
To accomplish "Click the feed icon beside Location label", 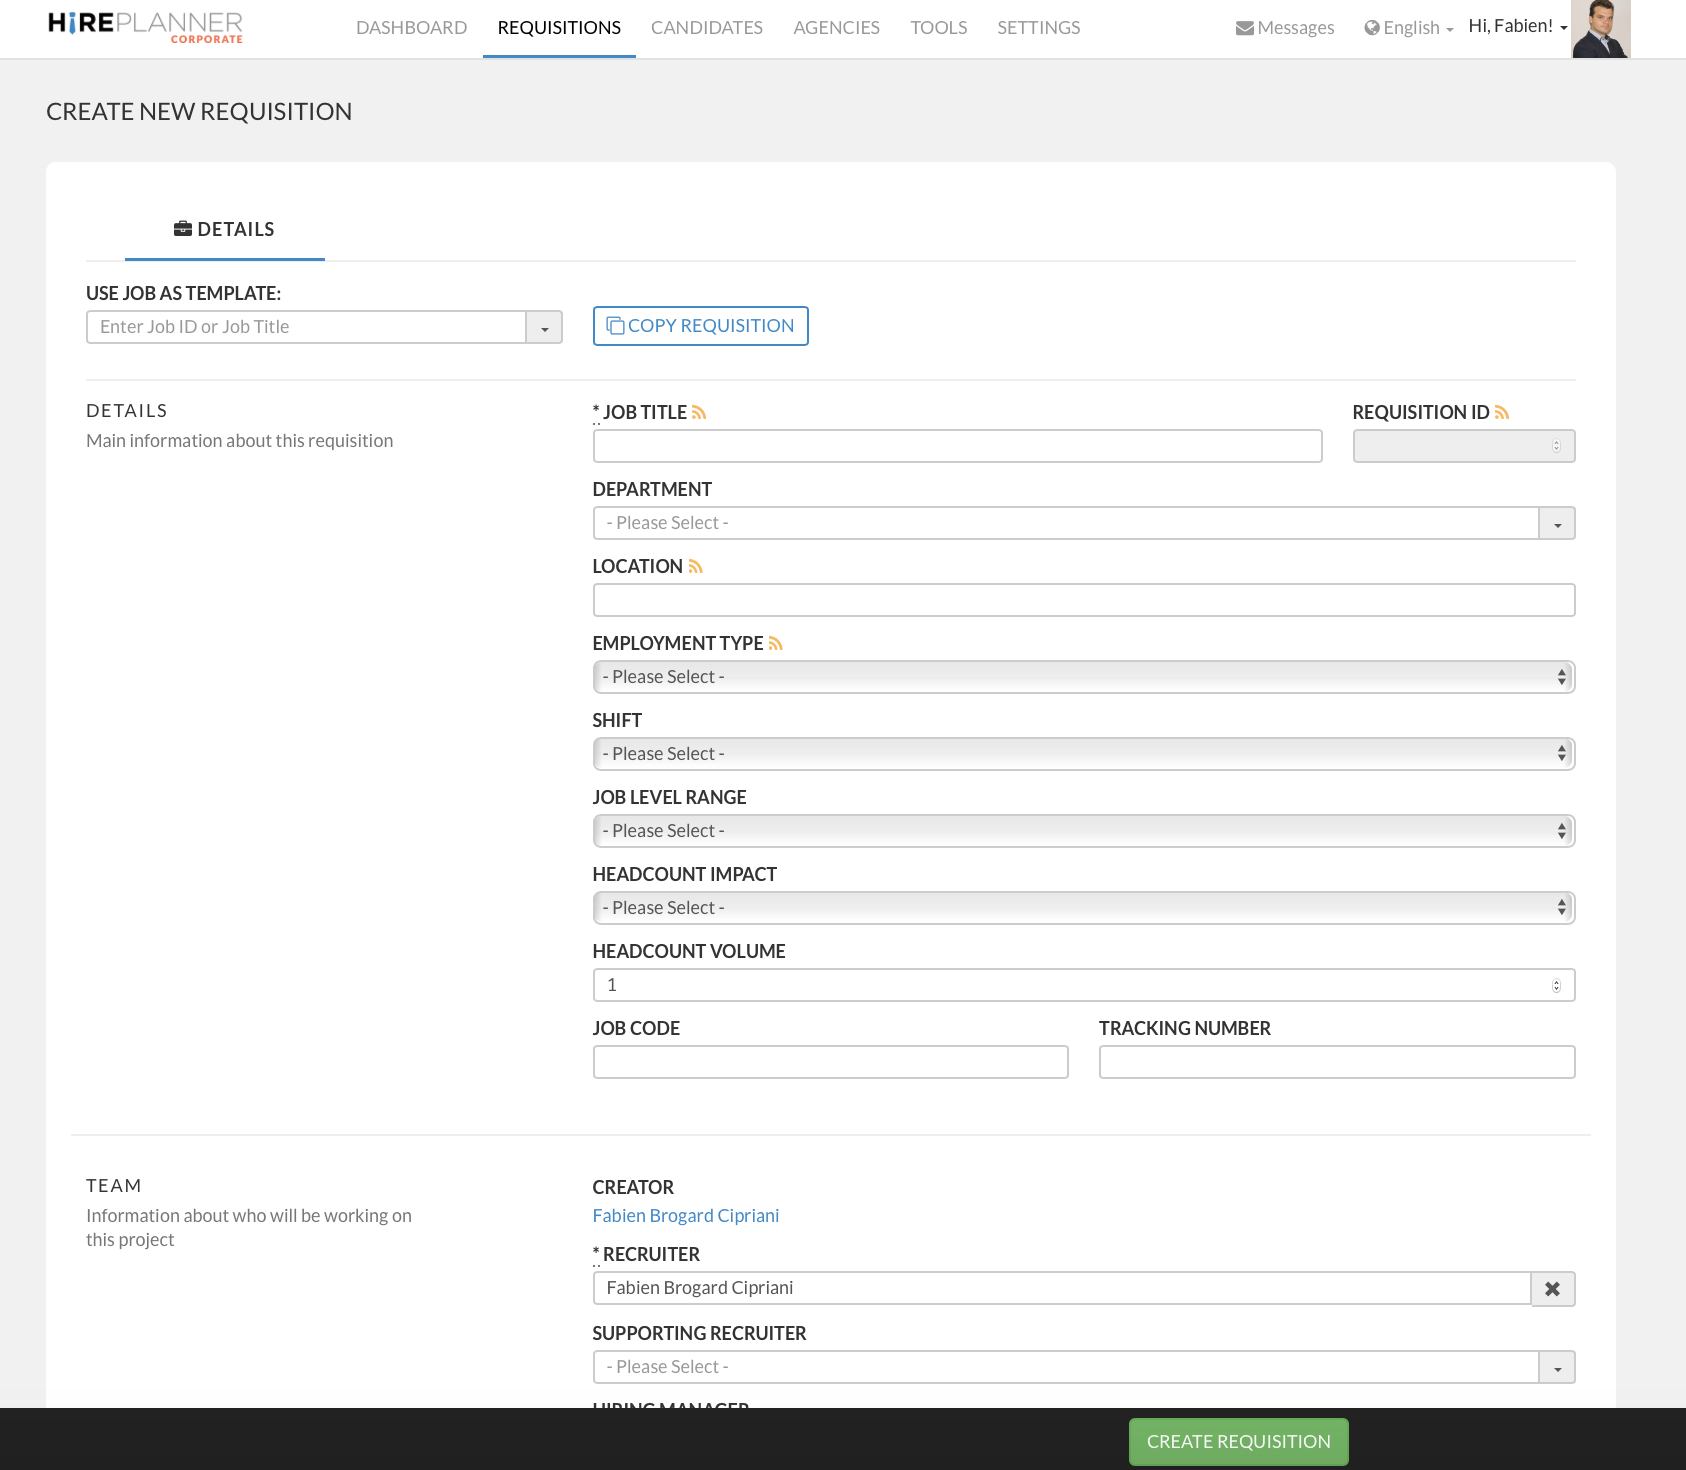I will [695, 567].
